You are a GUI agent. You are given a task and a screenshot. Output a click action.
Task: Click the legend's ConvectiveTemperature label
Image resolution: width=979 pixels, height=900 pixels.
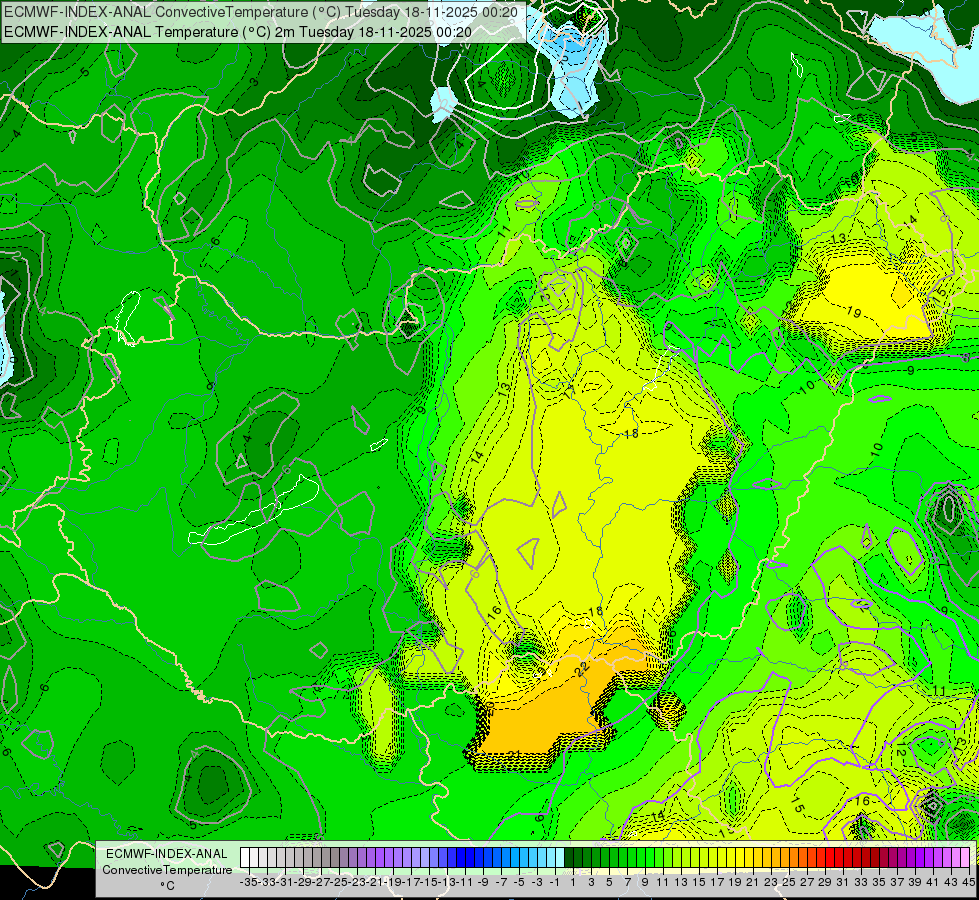pyautogui.click(x=167, y=869)
